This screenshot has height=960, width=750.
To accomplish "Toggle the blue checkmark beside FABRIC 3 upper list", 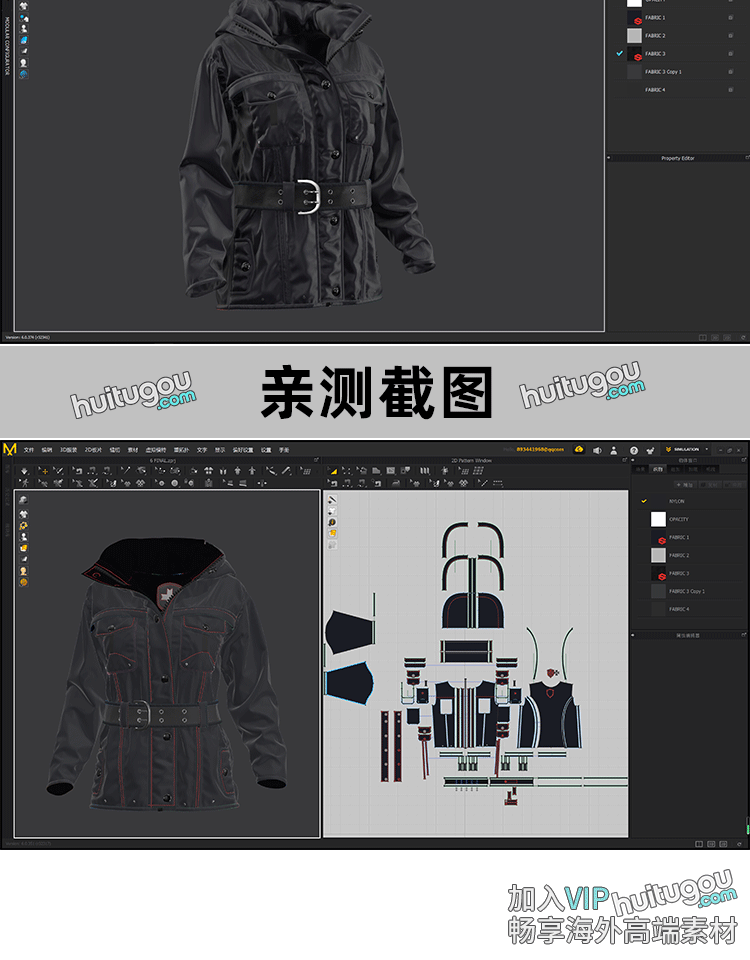I will [620, 53].
